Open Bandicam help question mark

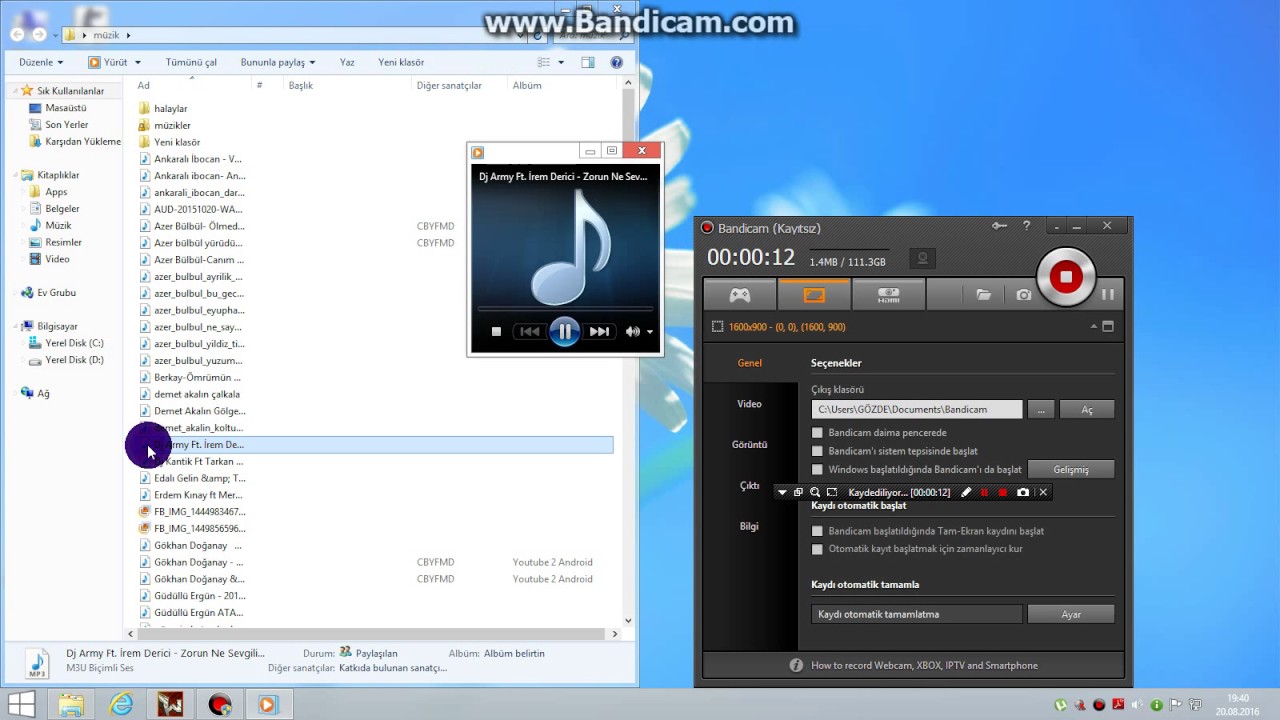1026,226
